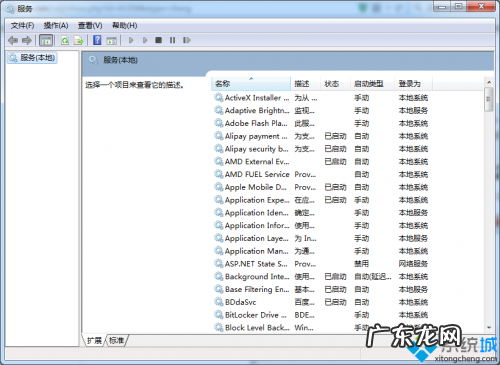Switch to the 扩展 tab

pos(94,340)
